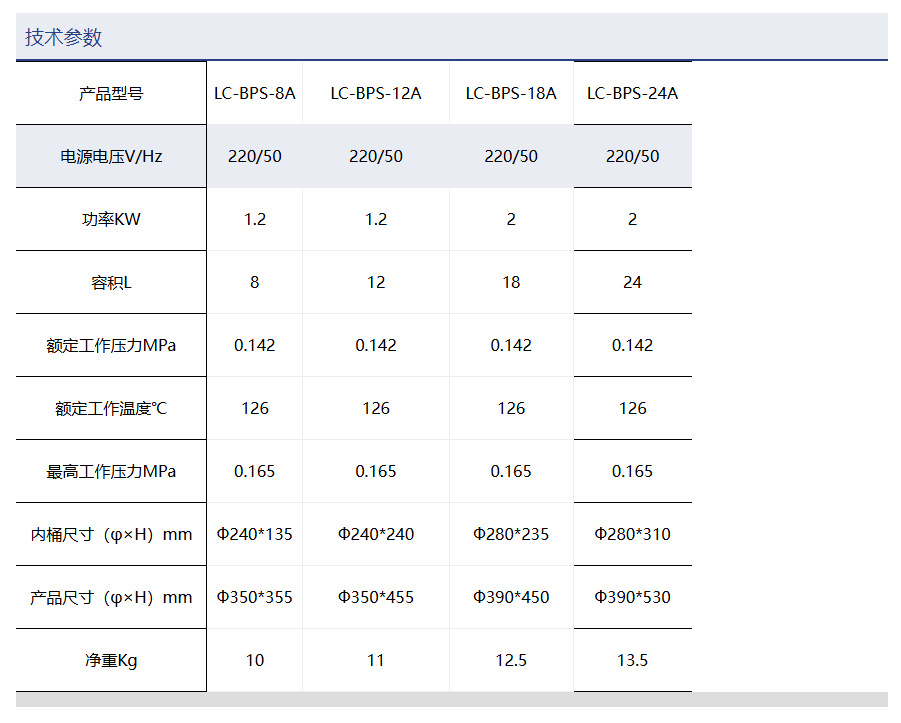901x723 pixels.
Task: Click the 容积L row label
Action: (x=111, y=282)
